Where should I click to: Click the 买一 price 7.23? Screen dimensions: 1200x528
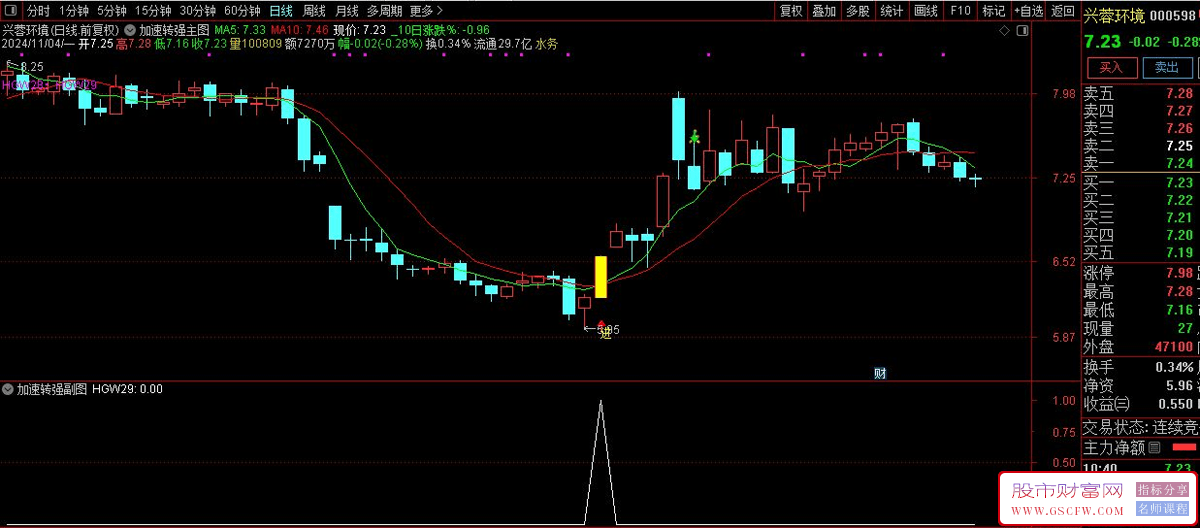[1179, 183]
